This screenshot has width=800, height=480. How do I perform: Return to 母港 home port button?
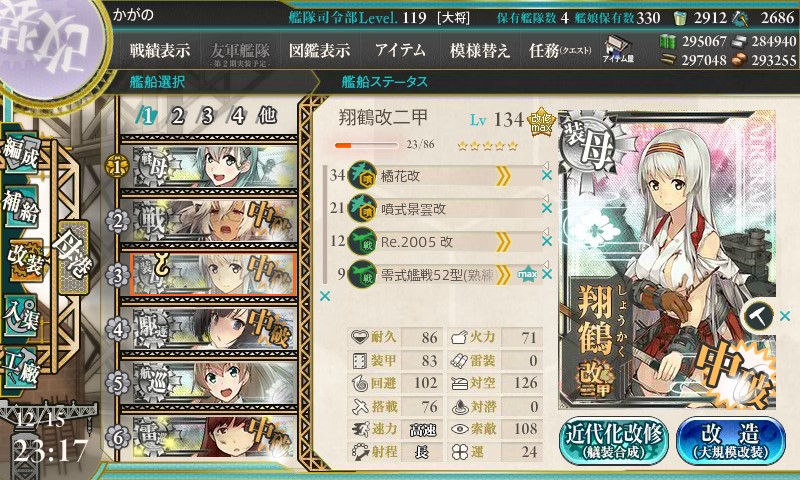pos(73,257)
